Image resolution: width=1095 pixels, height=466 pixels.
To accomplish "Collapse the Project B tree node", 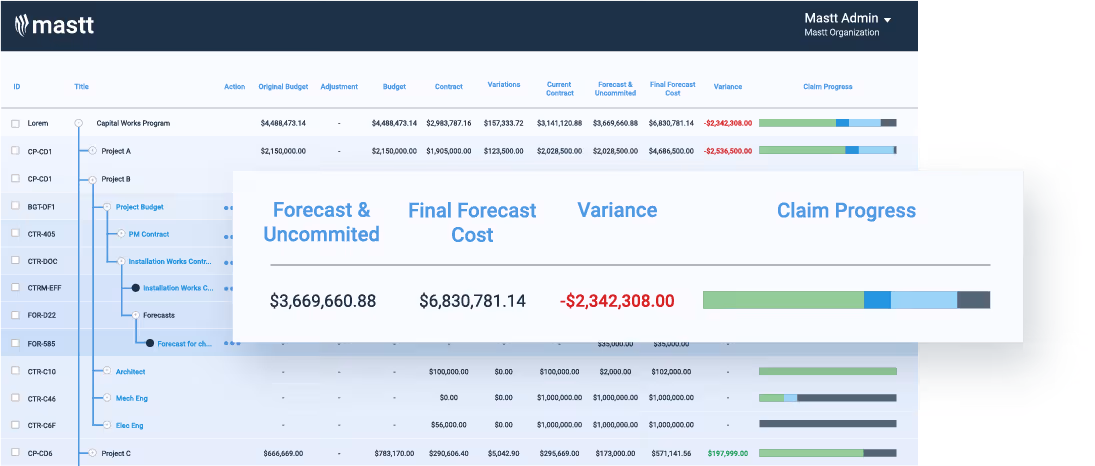I will pyautogui.click(x=92, y=179).
